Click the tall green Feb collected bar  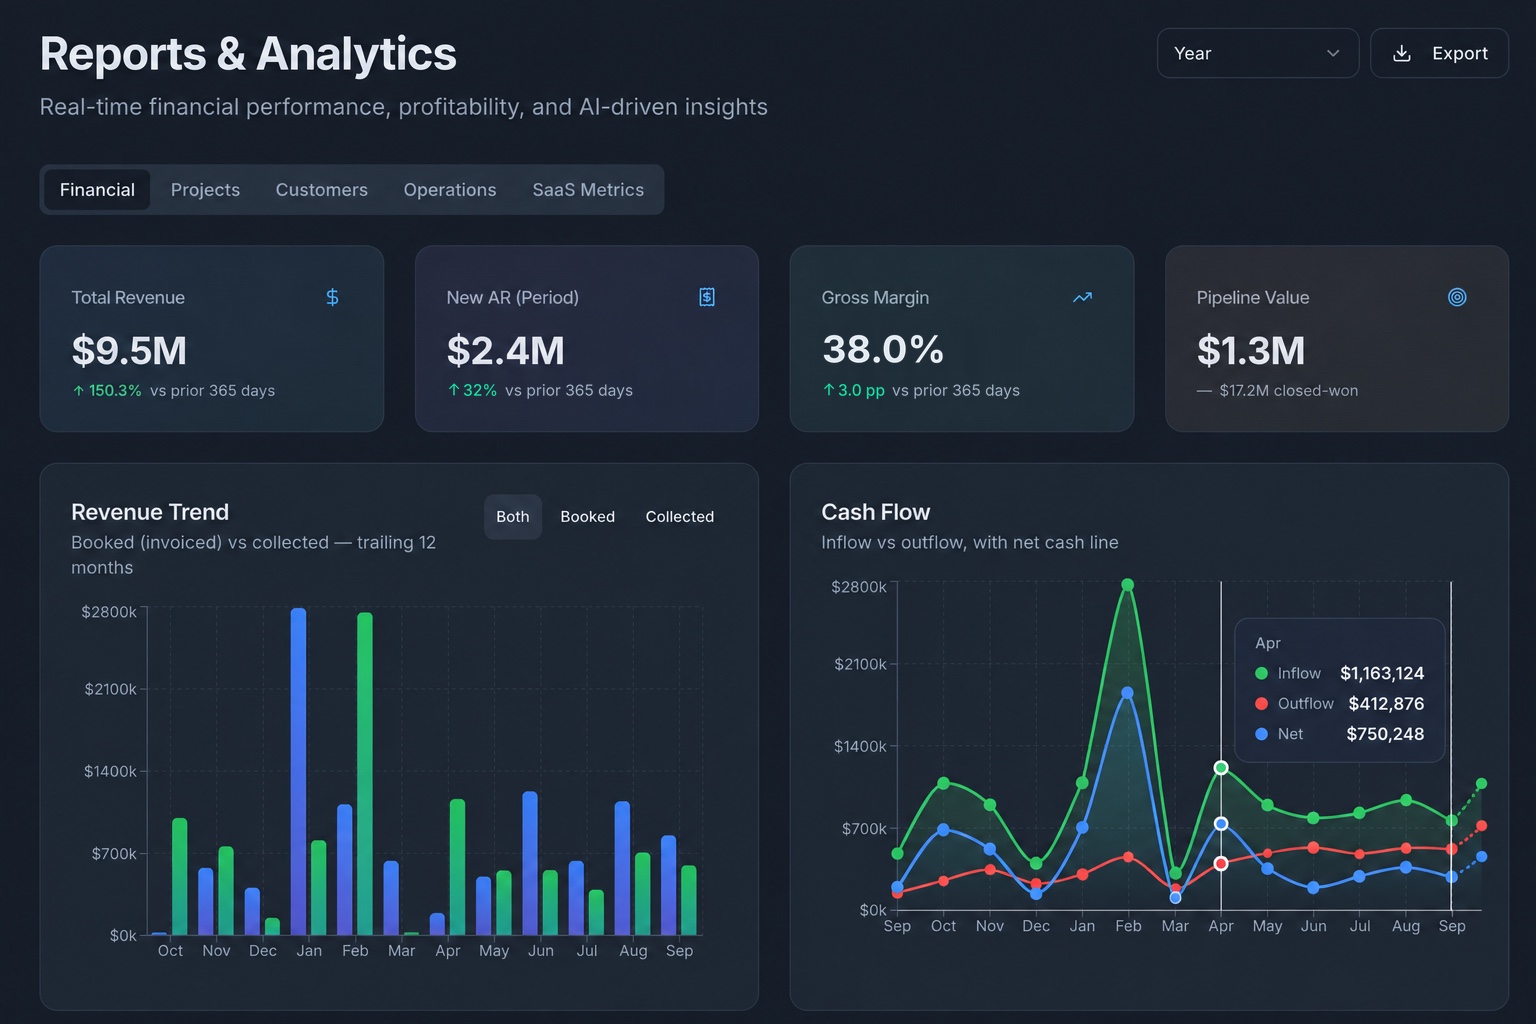(365, 774)
